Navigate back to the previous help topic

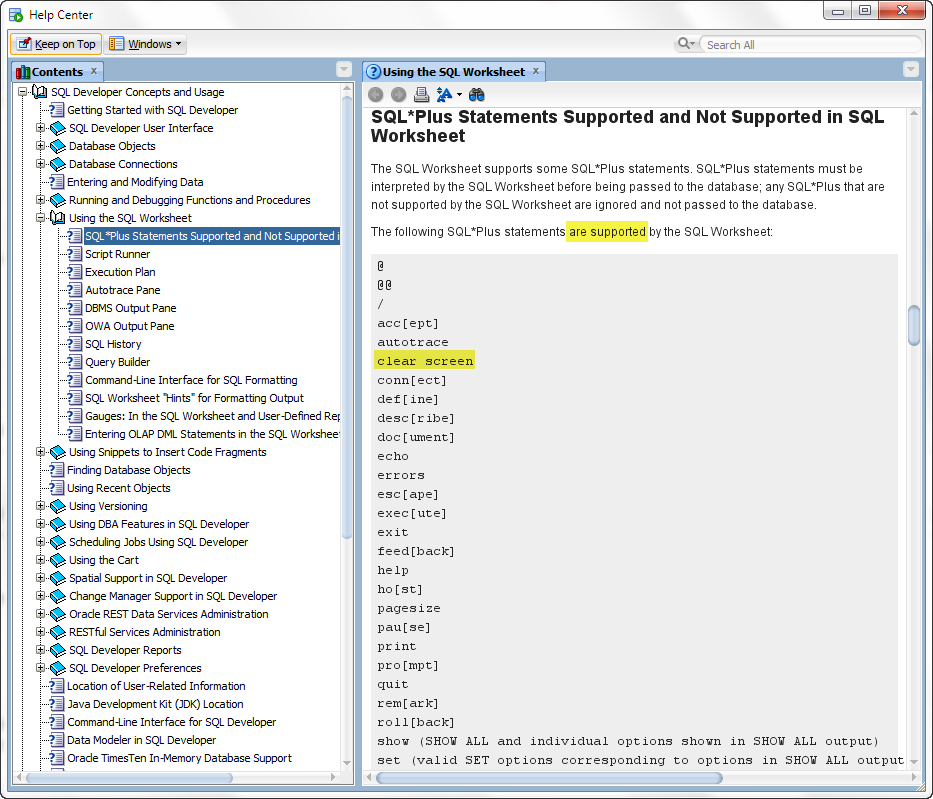pos(375,94)
